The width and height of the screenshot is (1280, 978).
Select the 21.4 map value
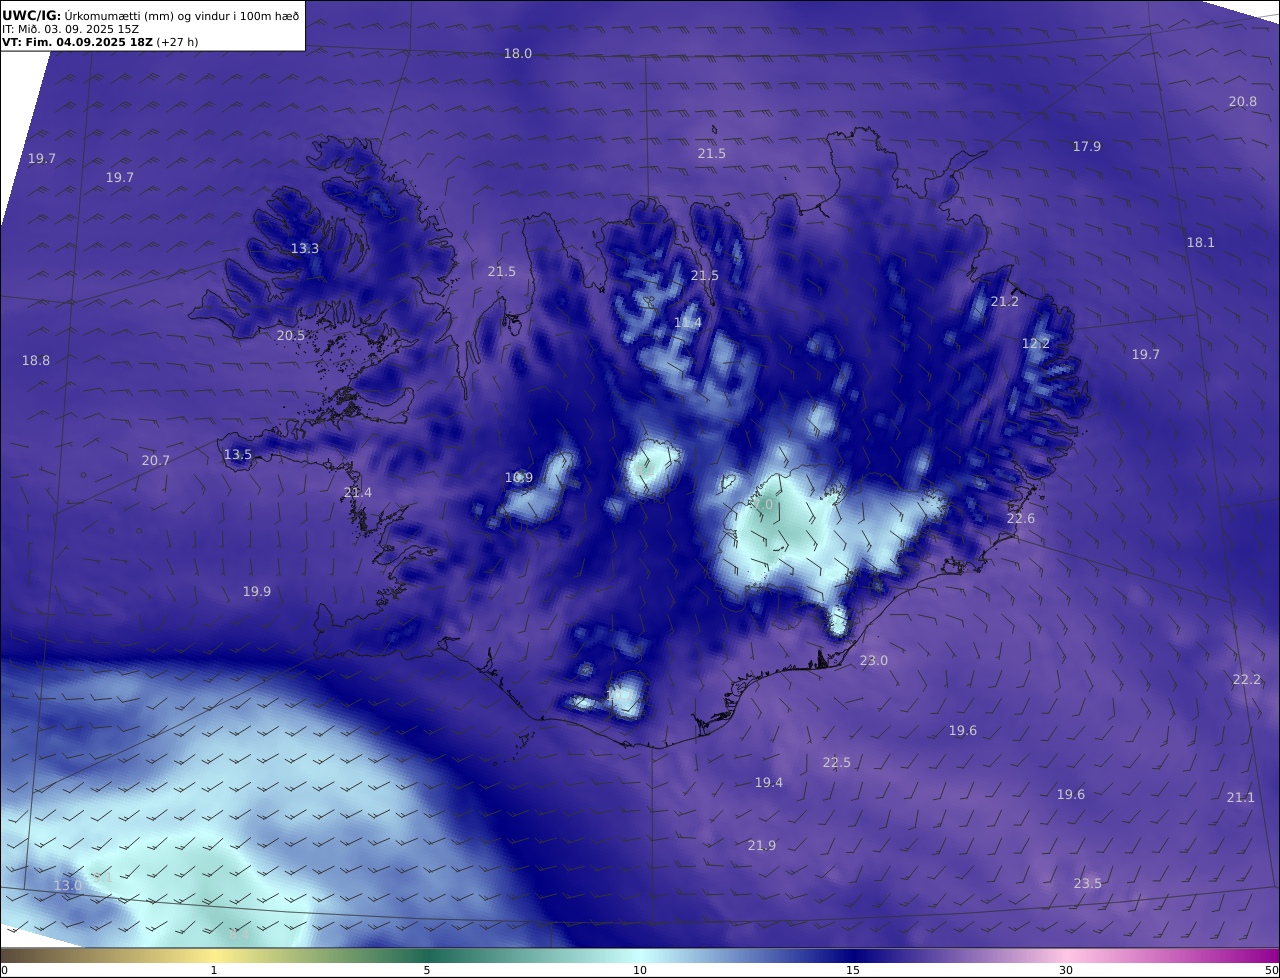click(358, 493)
